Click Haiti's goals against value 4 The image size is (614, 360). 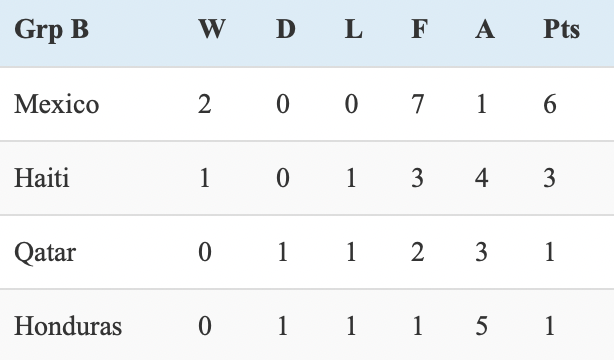[482, 178]
